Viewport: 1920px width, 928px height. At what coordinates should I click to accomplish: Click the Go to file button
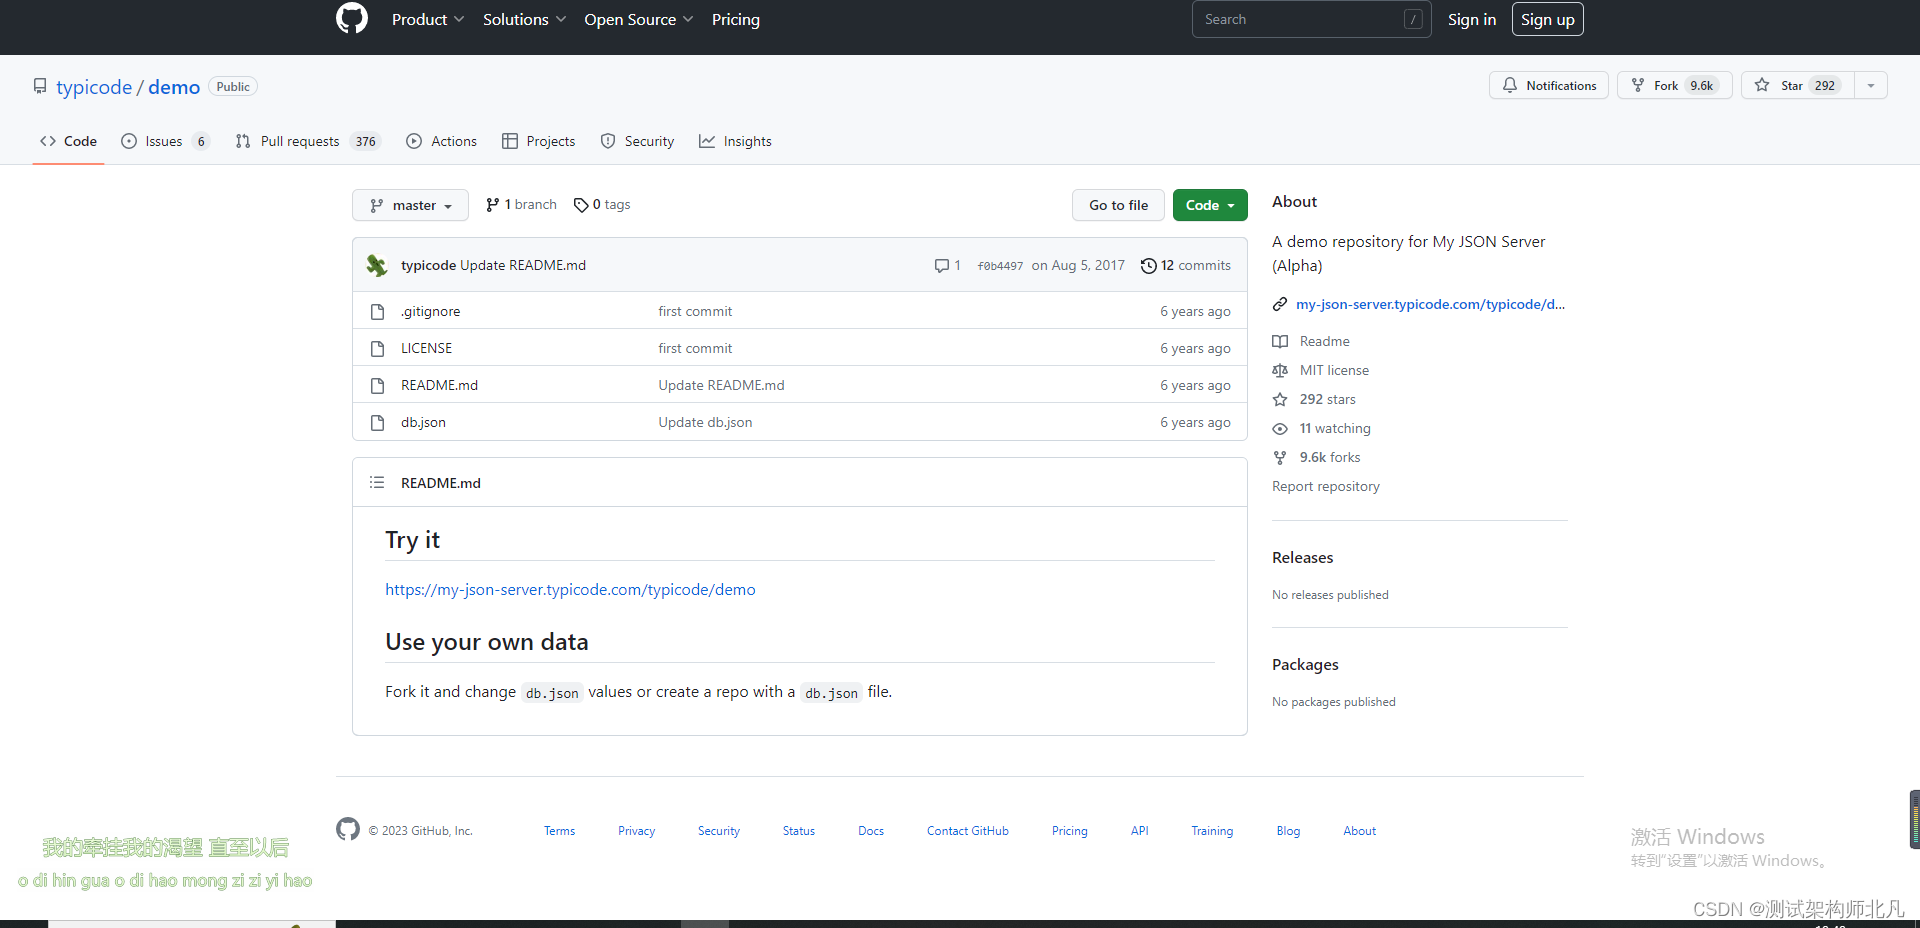tap(1118, 205)
